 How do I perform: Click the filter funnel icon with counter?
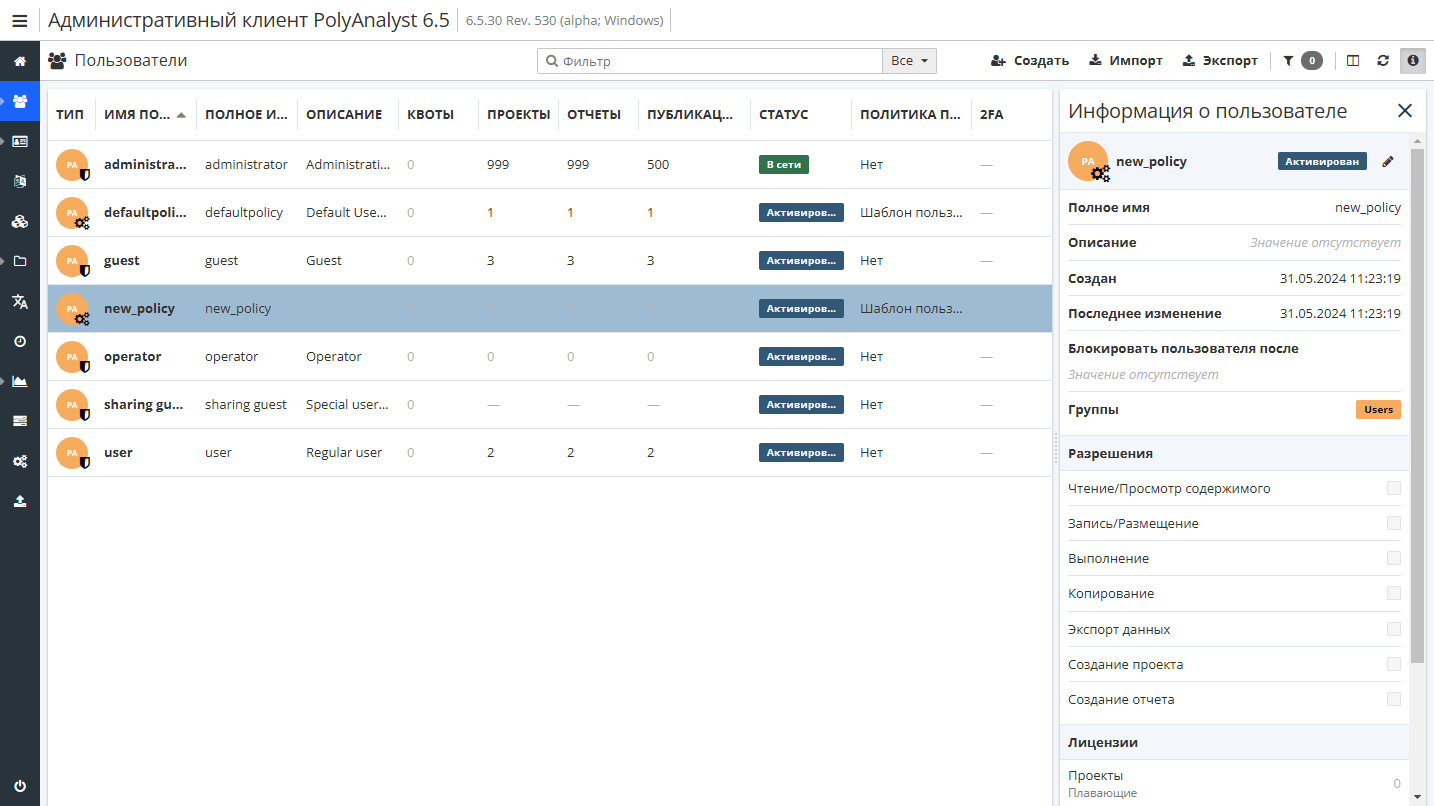(x=1303, y=61)
